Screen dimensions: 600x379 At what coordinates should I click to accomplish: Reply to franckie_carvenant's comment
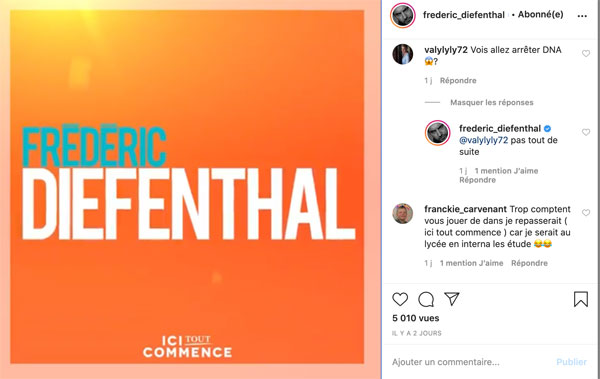pyautogui.click(x=529, y=263)
